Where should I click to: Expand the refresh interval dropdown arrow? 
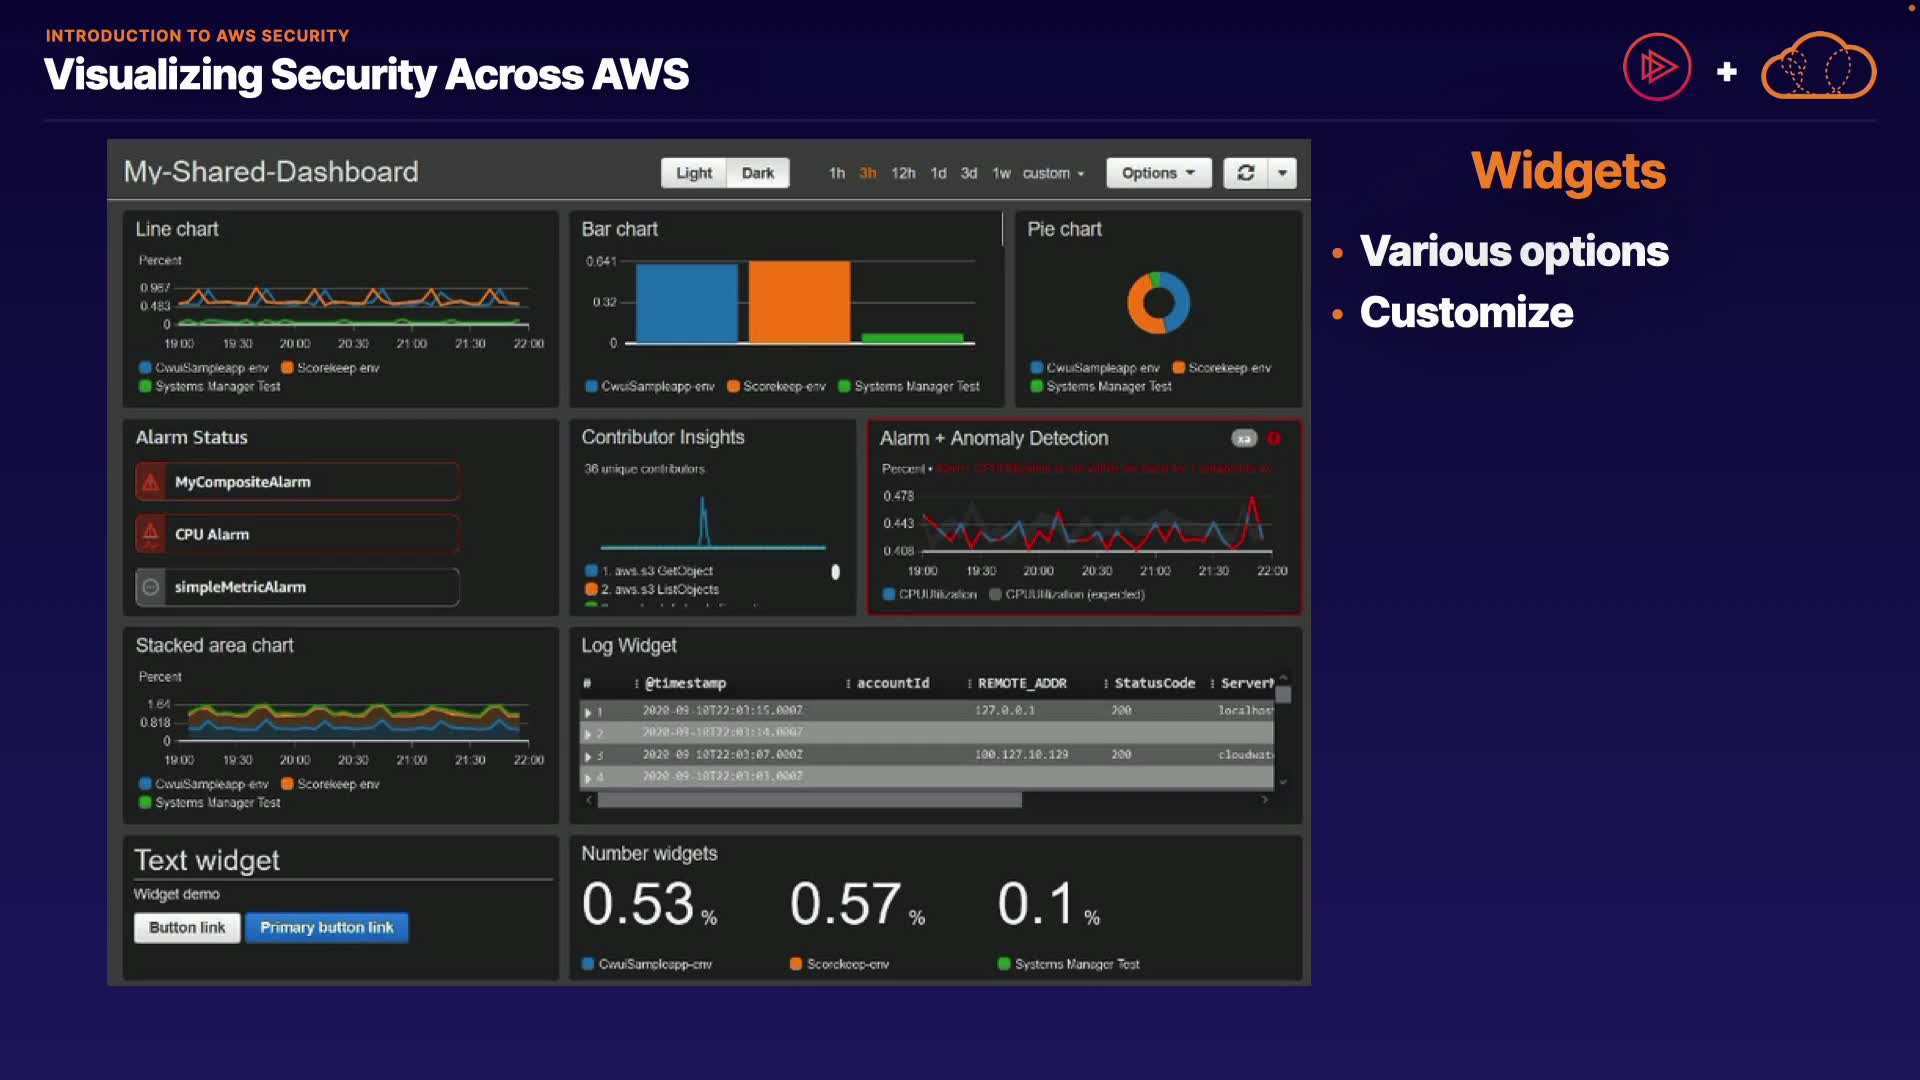(1282, 173)
